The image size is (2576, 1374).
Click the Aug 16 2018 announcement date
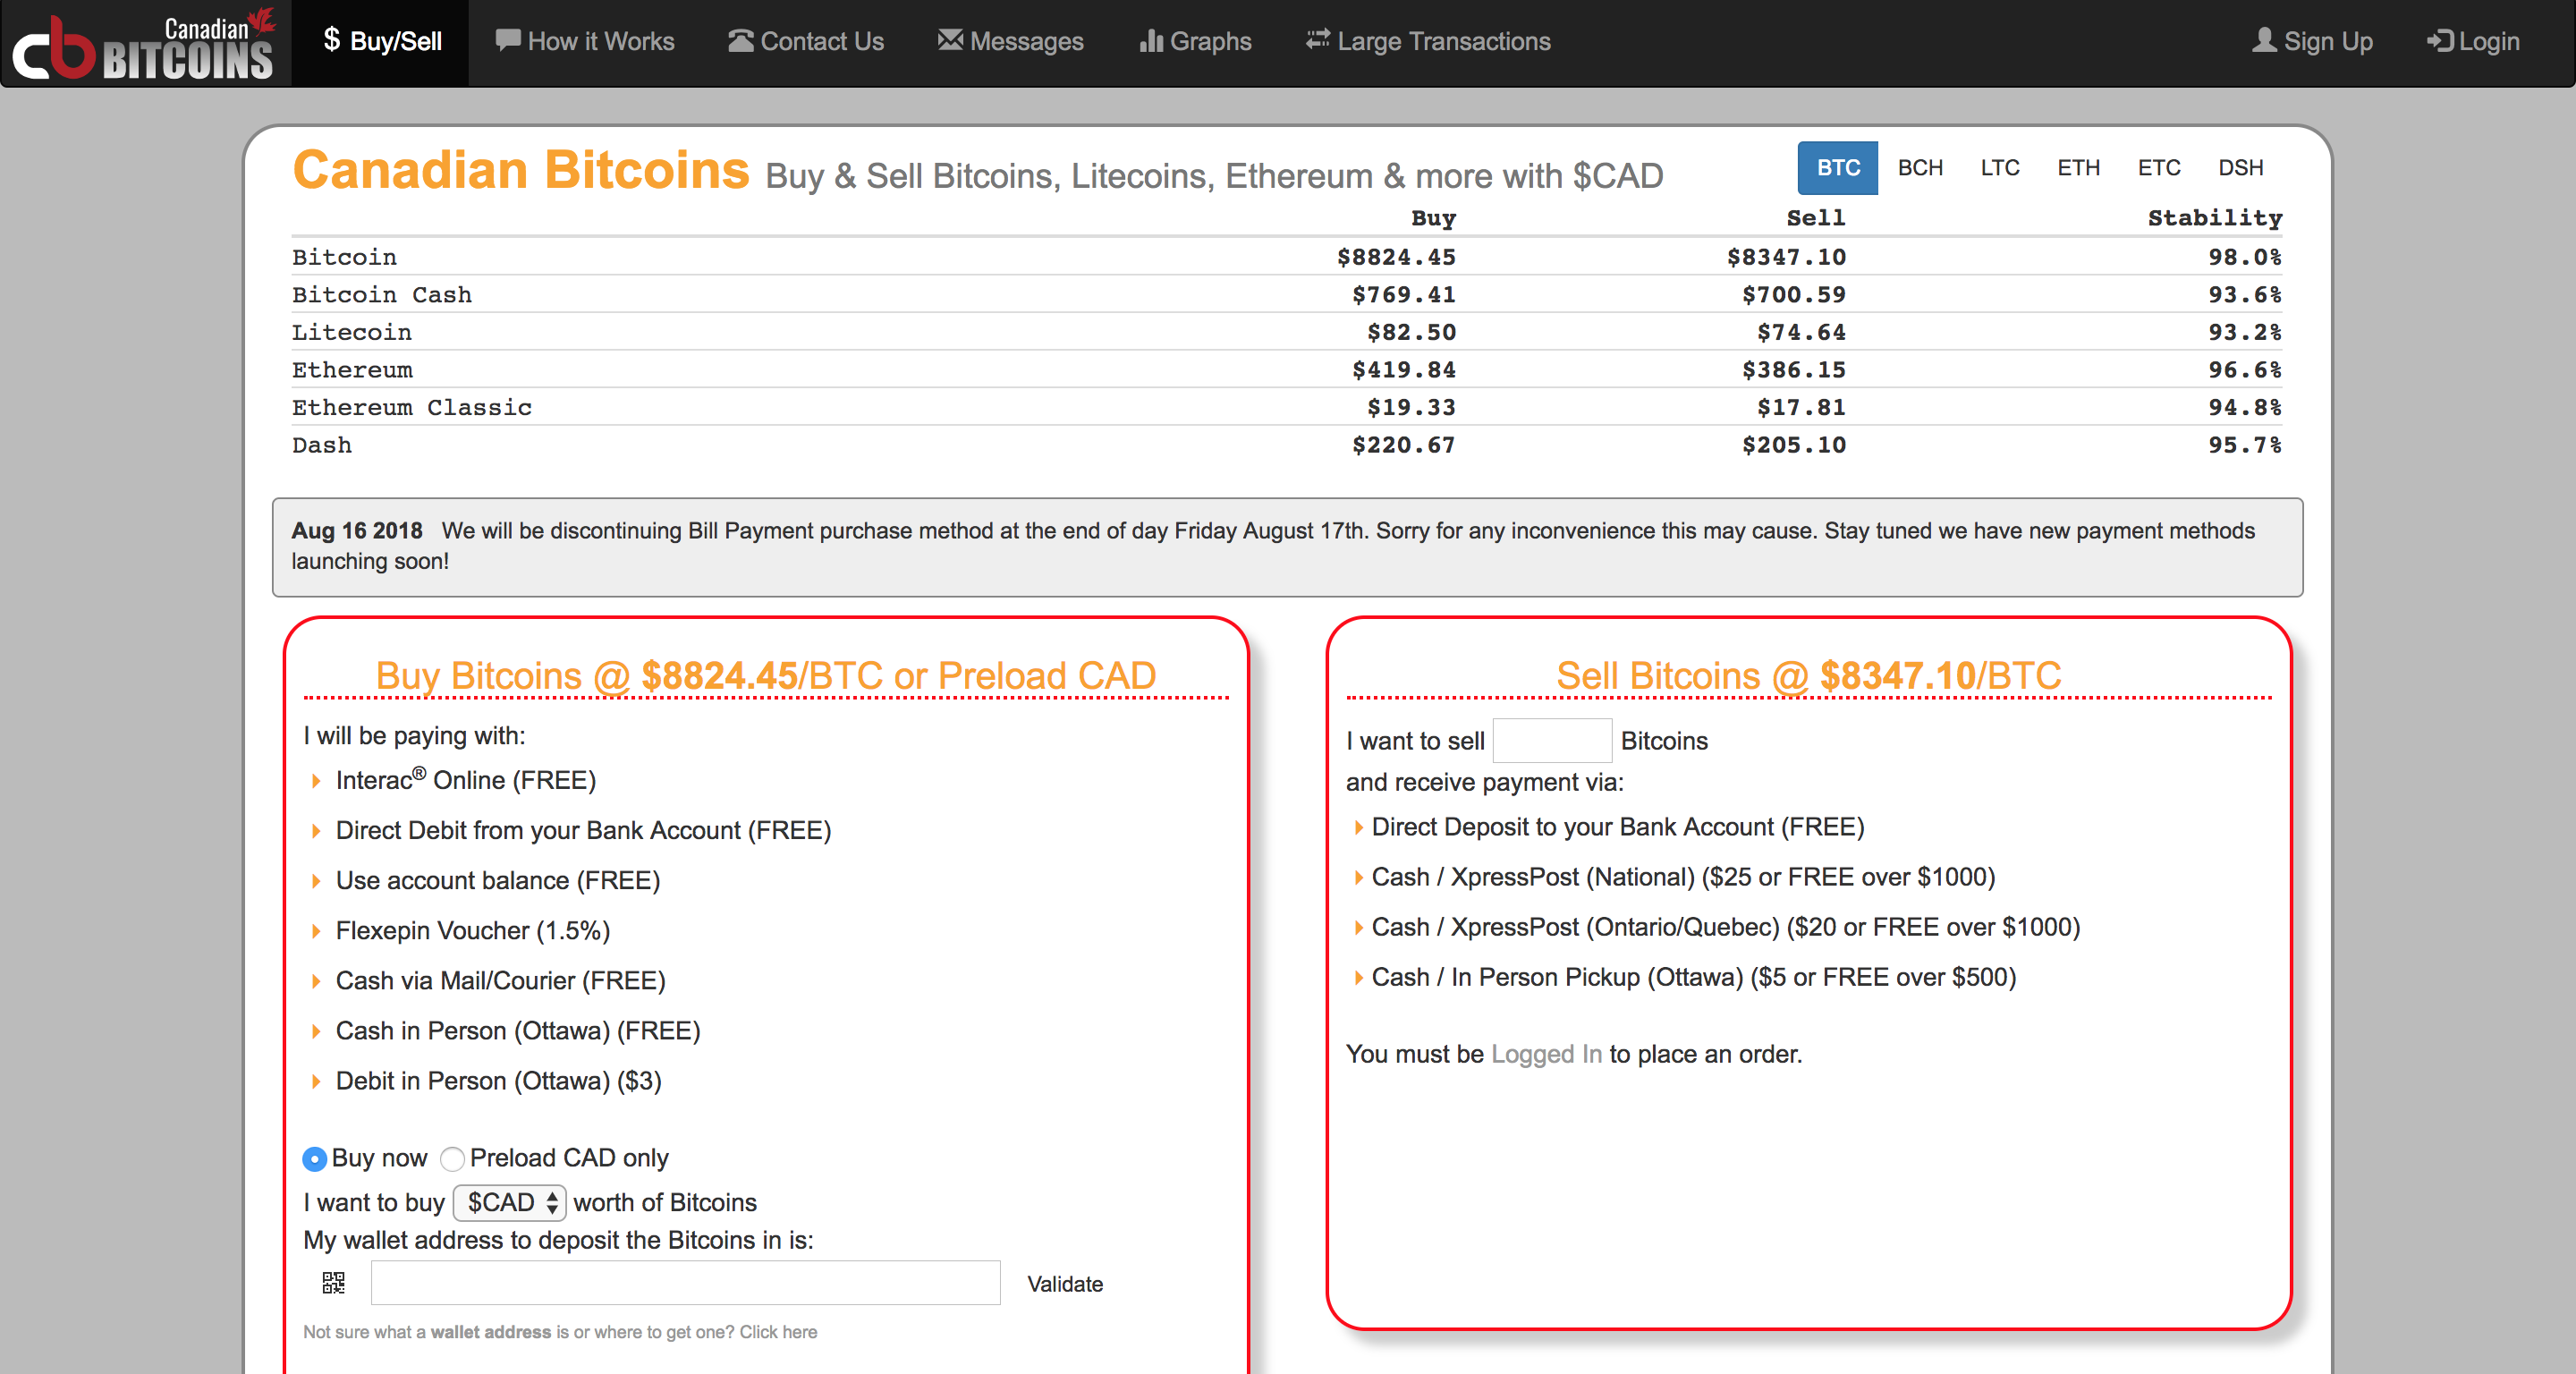point(357,531)
